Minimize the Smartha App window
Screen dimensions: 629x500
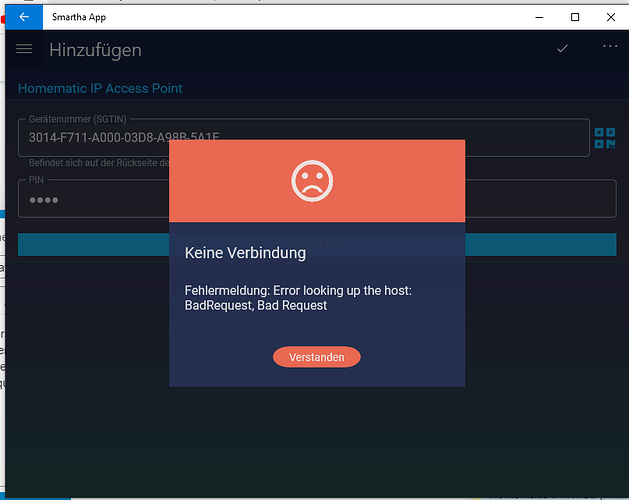[538, 17]
